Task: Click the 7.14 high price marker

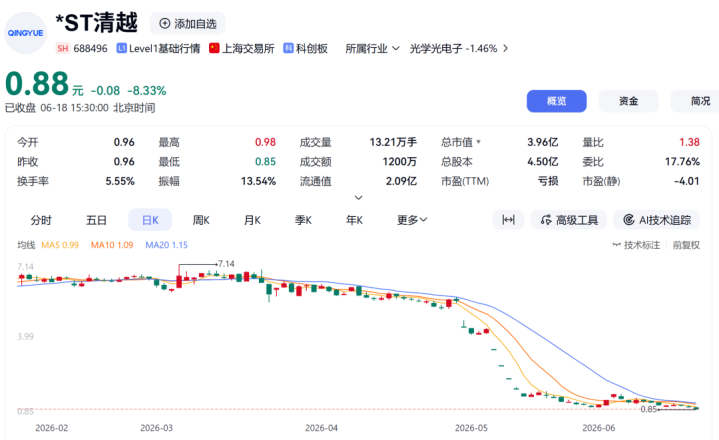Action: point(226,264)
